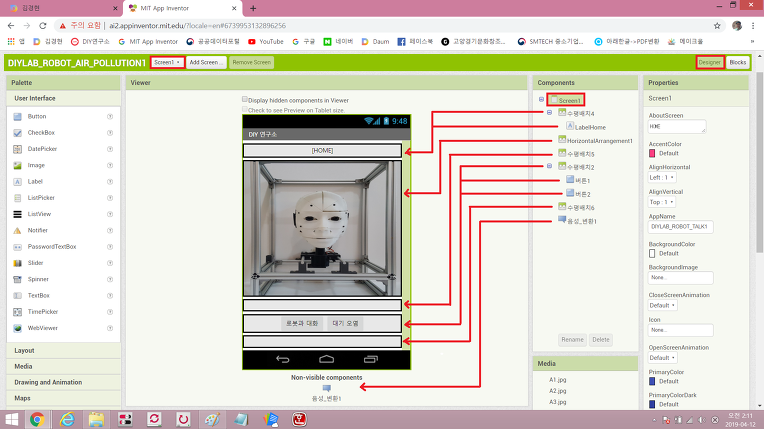Toggle Display hidden components in Viewer
The height and width of the screenshot is (429, 764).
click(x=245, y=99)
